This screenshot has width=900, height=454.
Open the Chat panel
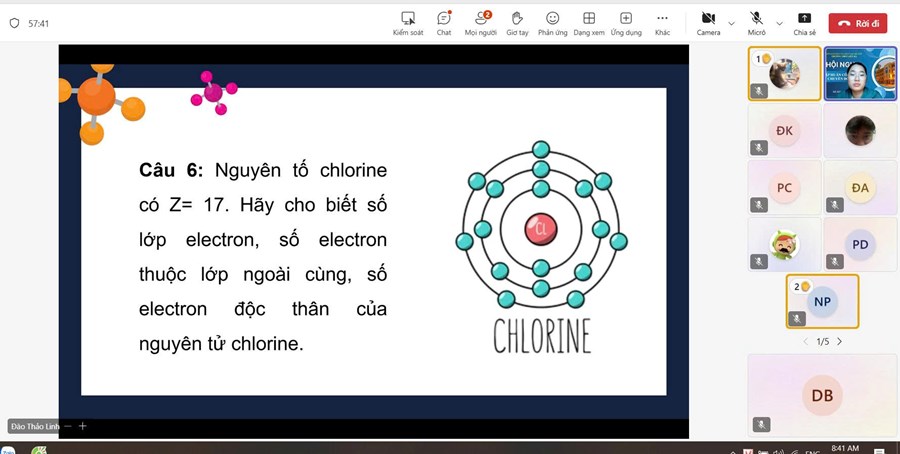point(443,23)
